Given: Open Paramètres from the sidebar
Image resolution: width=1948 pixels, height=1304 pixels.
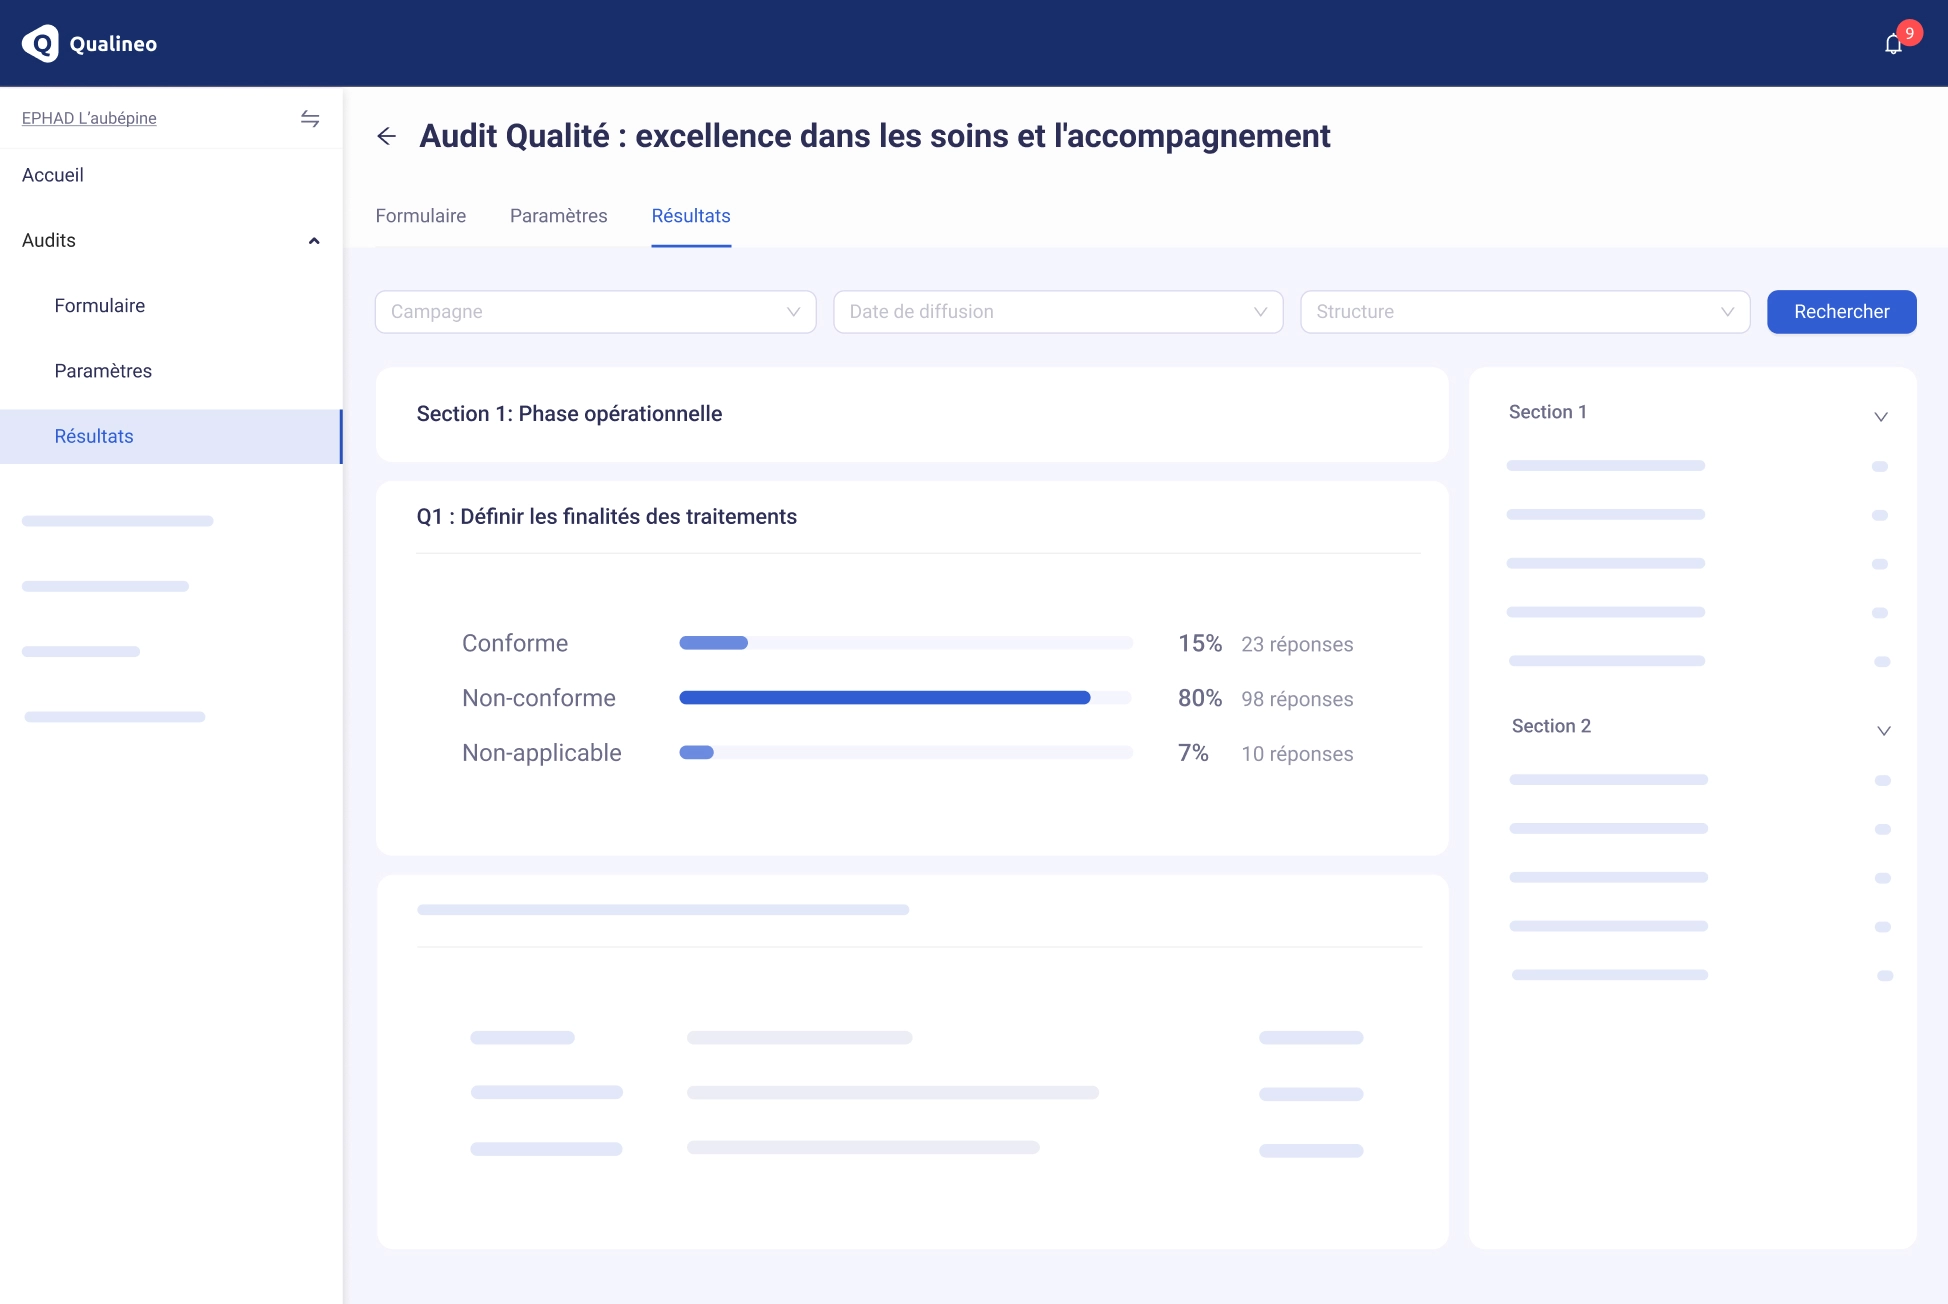Looking at the screenshot, I should click(x=103, y=370).
